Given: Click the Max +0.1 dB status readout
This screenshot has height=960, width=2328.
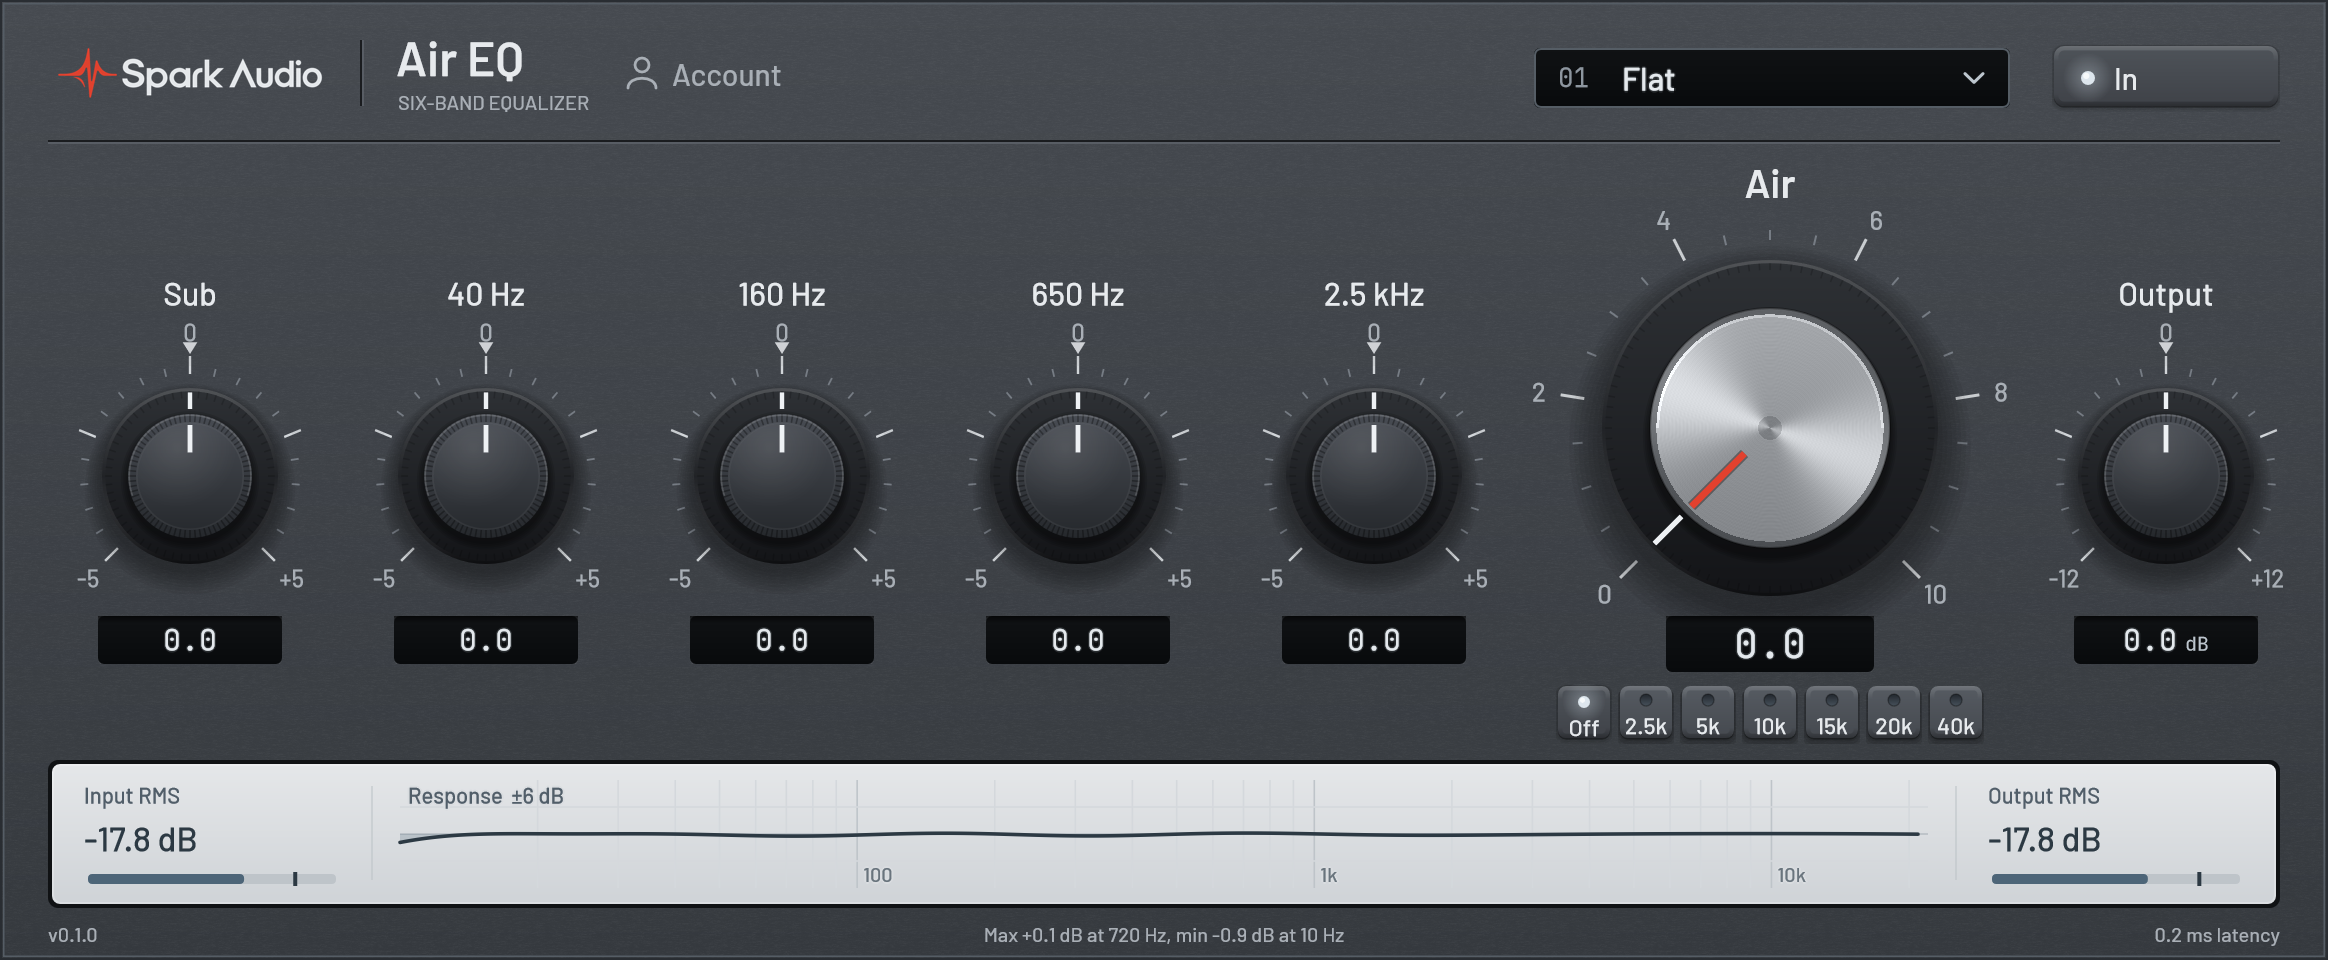Looking at the screenshot, I should coord(1164,935).
